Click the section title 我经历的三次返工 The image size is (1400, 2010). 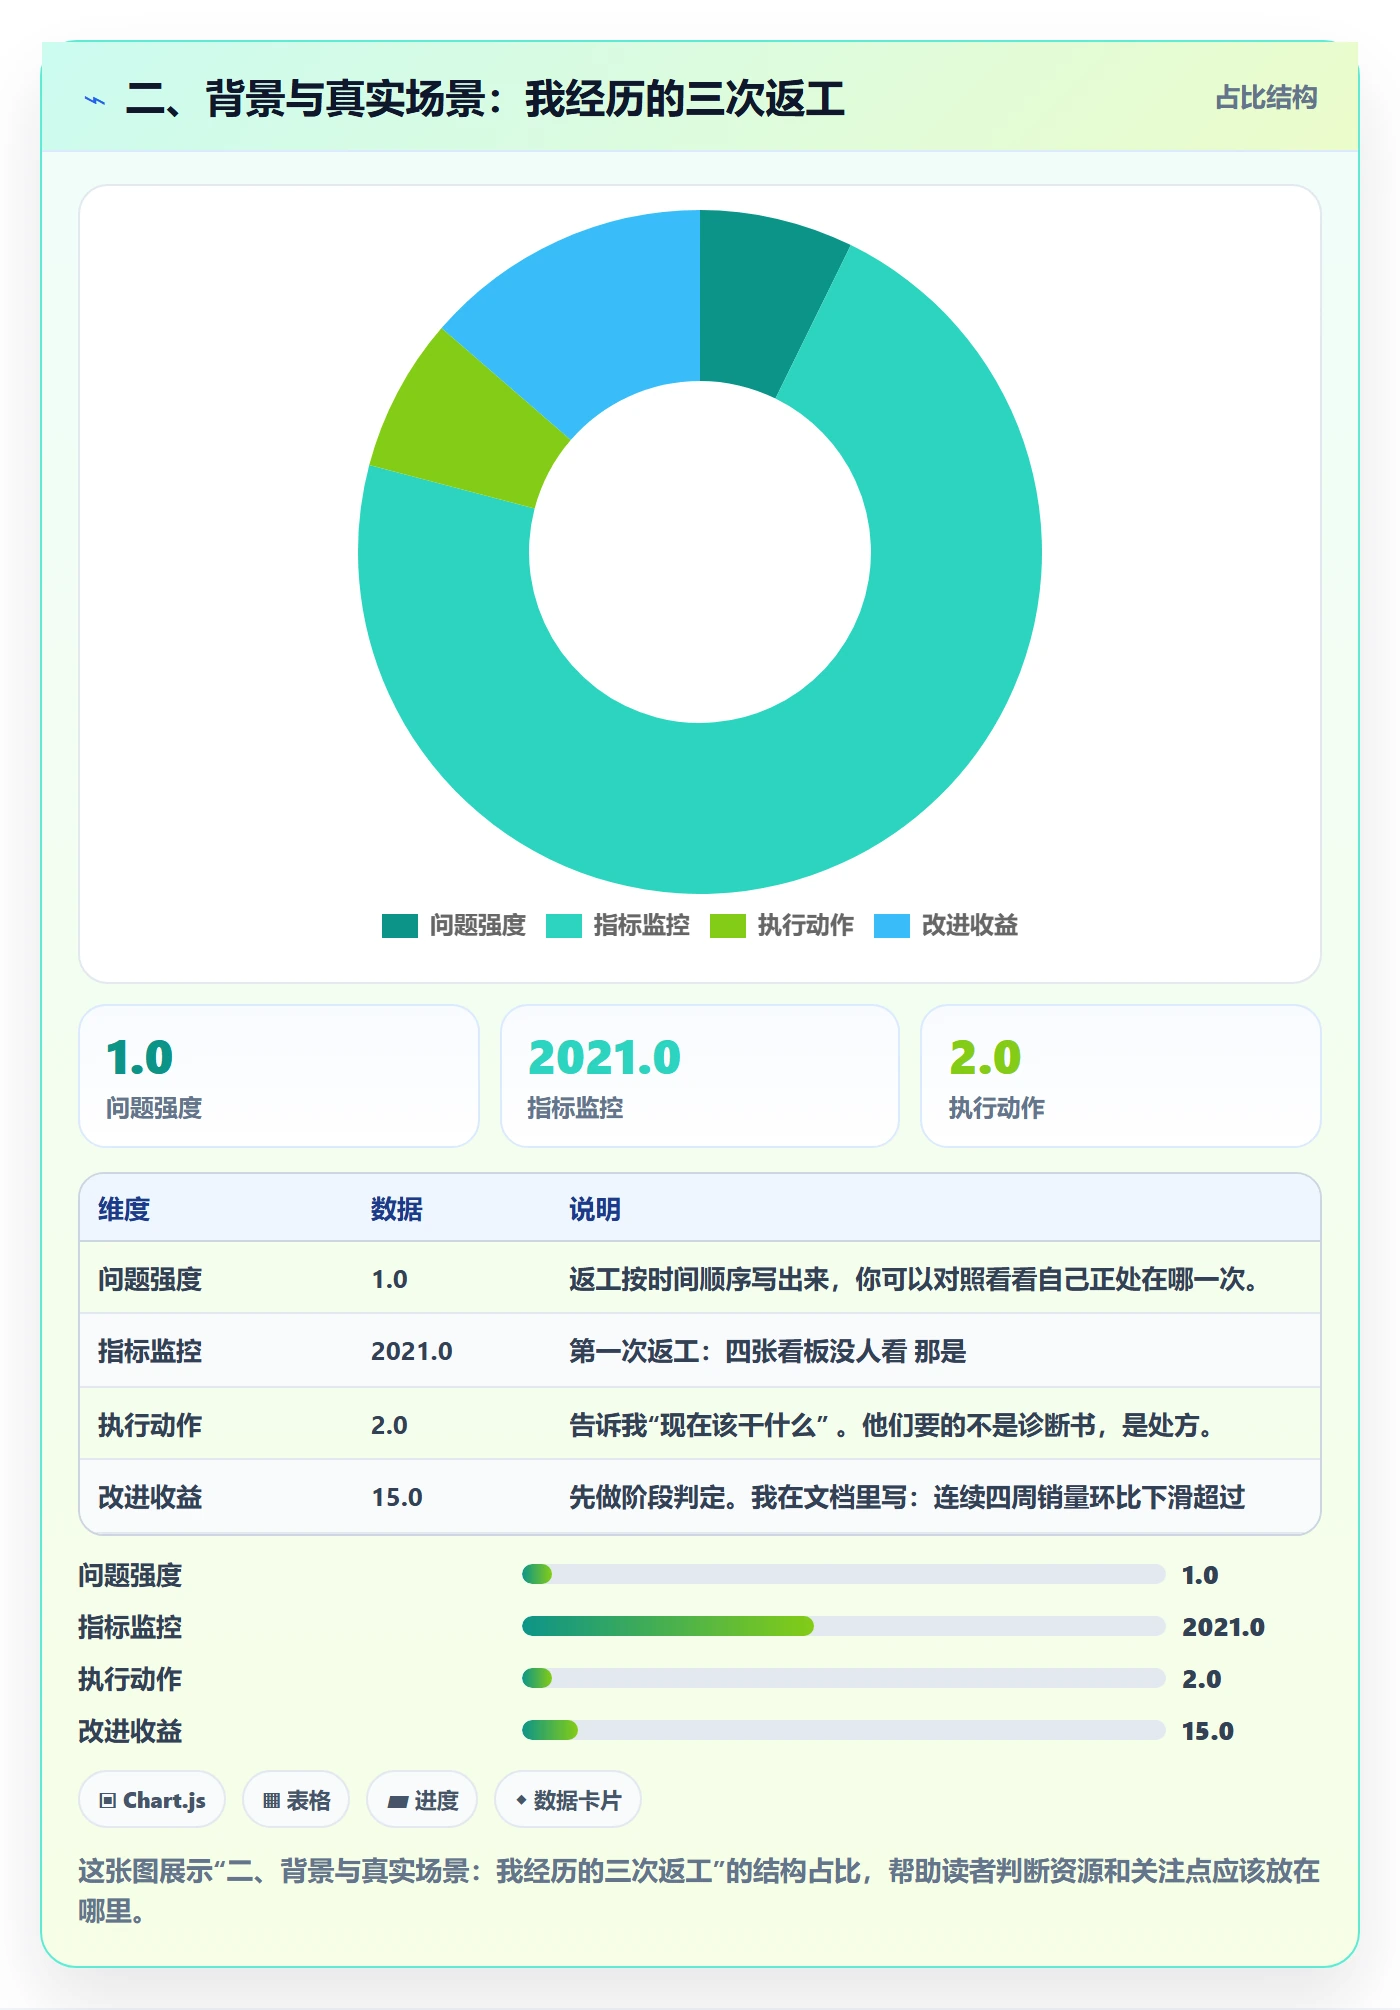point(685,99)
